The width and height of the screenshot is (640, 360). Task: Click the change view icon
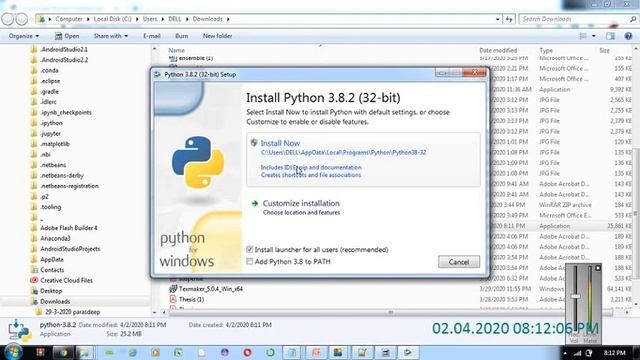(x=583, y=36)
